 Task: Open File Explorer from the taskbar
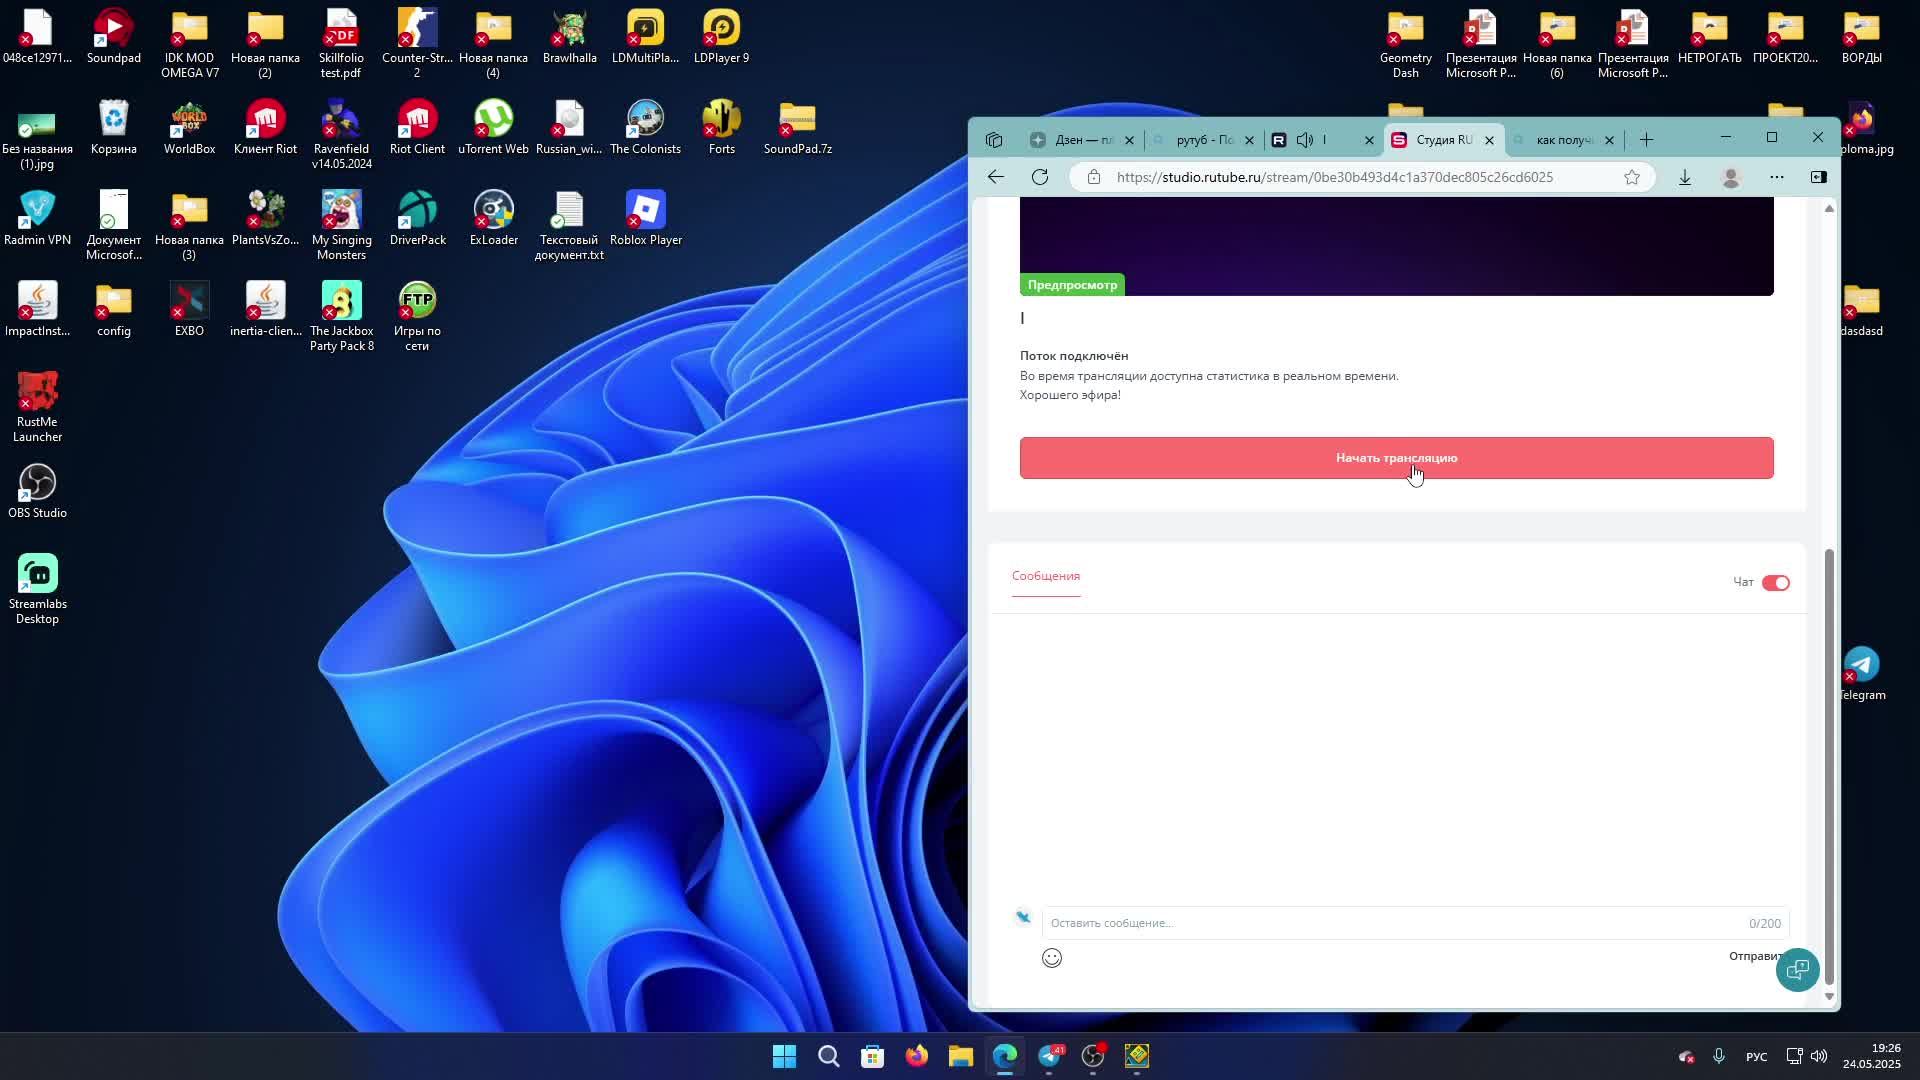pyautogui.click(x=960, y=1056)
